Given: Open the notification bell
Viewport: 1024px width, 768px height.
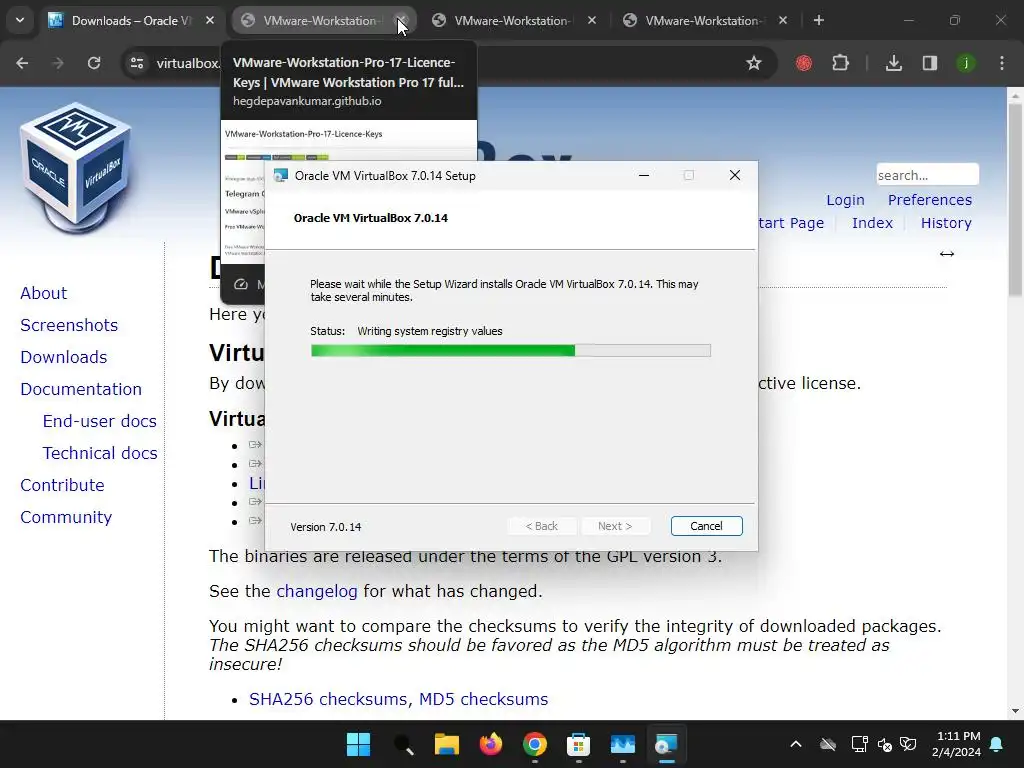Looking at the screenshot, I should tap(997, 744).
